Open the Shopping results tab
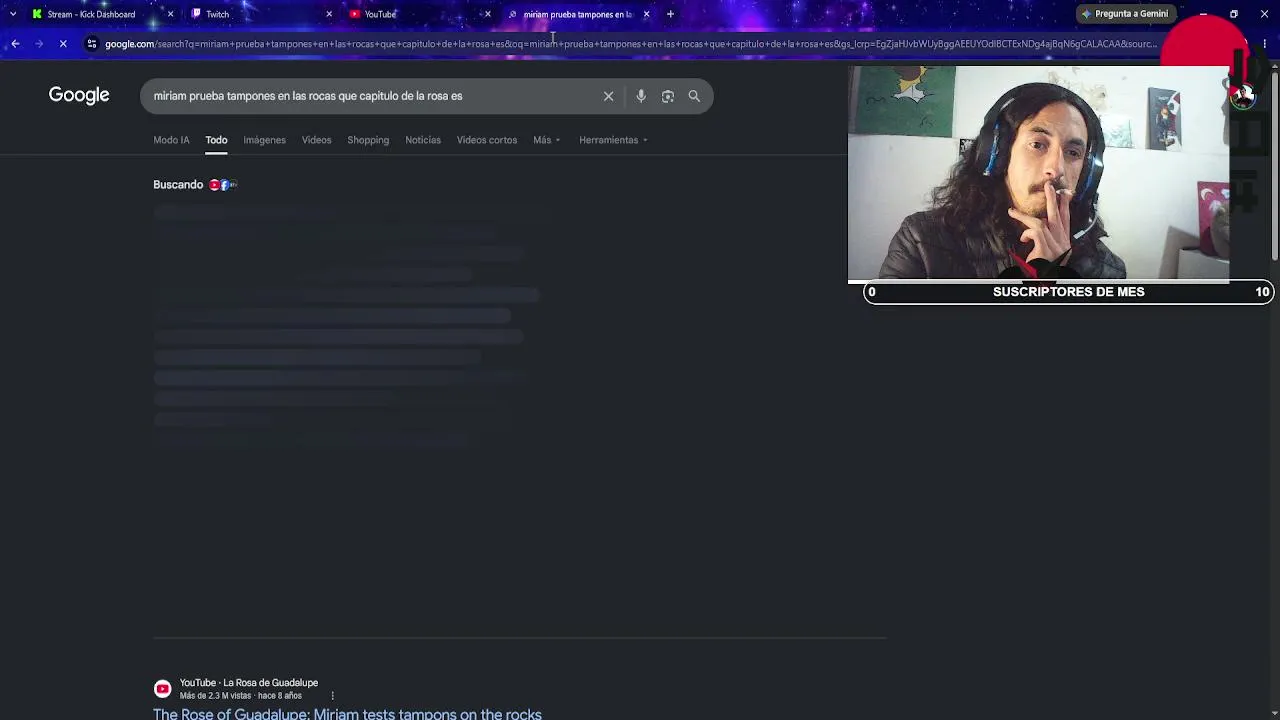The width and height of the screenshot is (1280, 720). [x=368, y=140]
